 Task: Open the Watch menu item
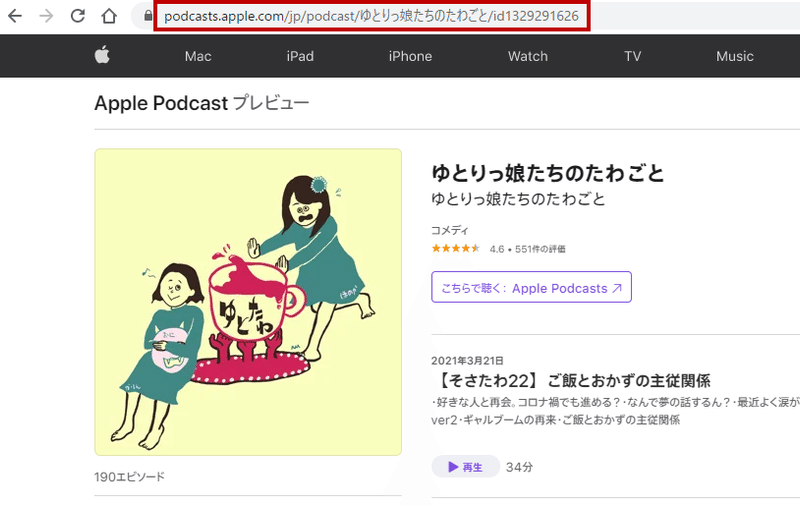528,56
